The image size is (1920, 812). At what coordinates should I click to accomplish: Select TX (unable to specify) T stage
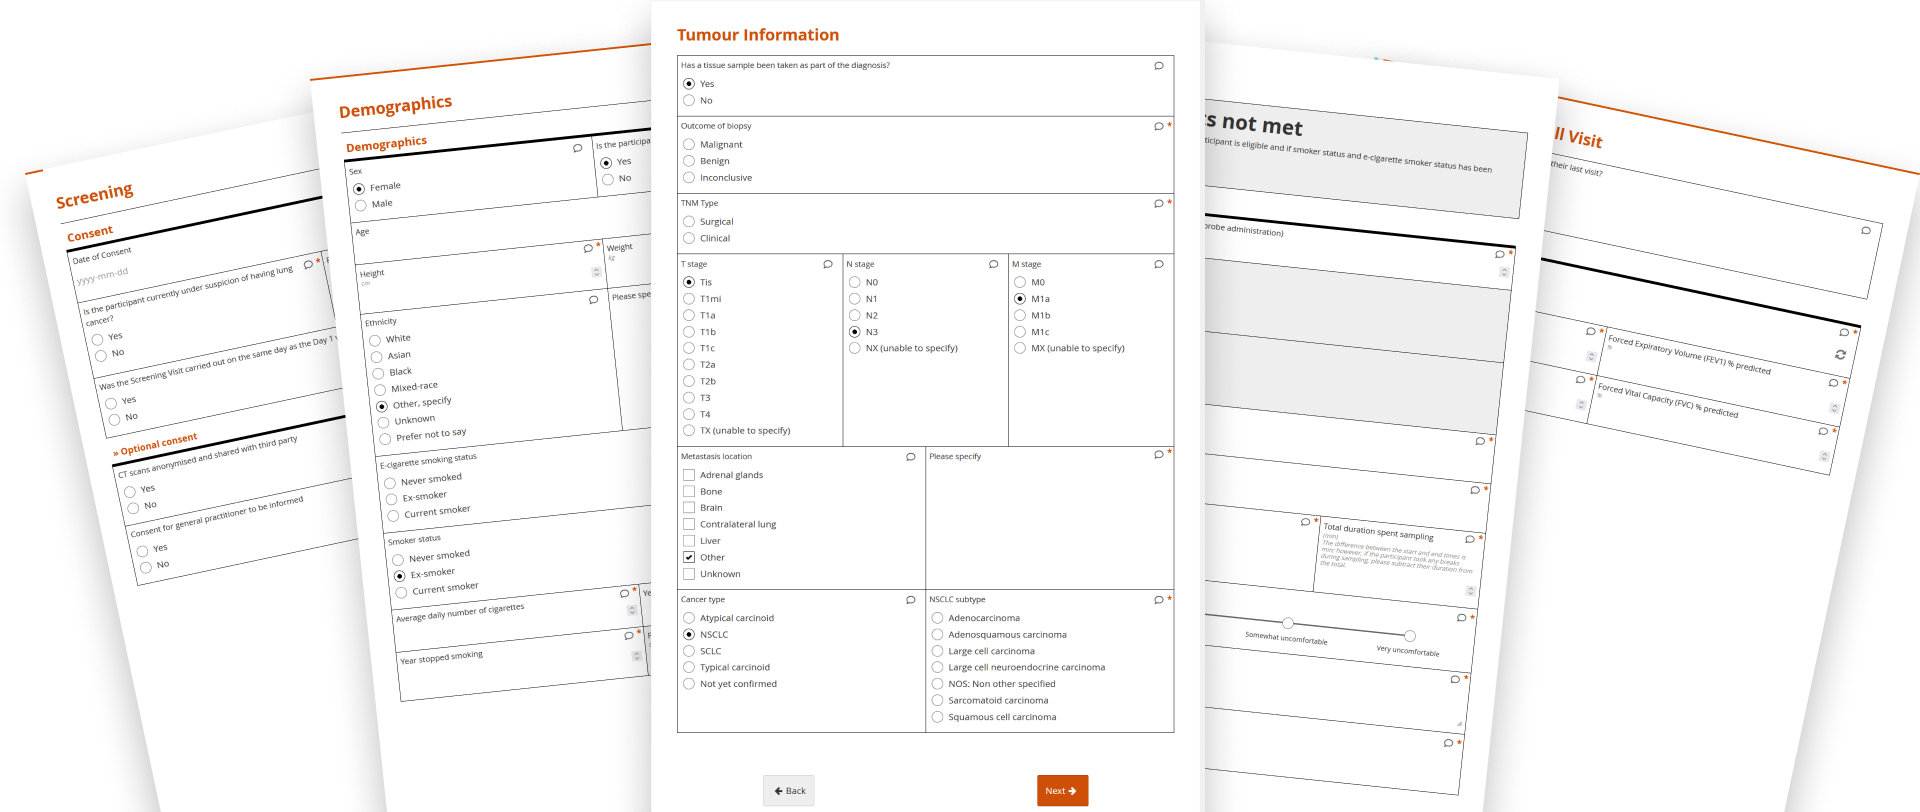pos(689,431)
